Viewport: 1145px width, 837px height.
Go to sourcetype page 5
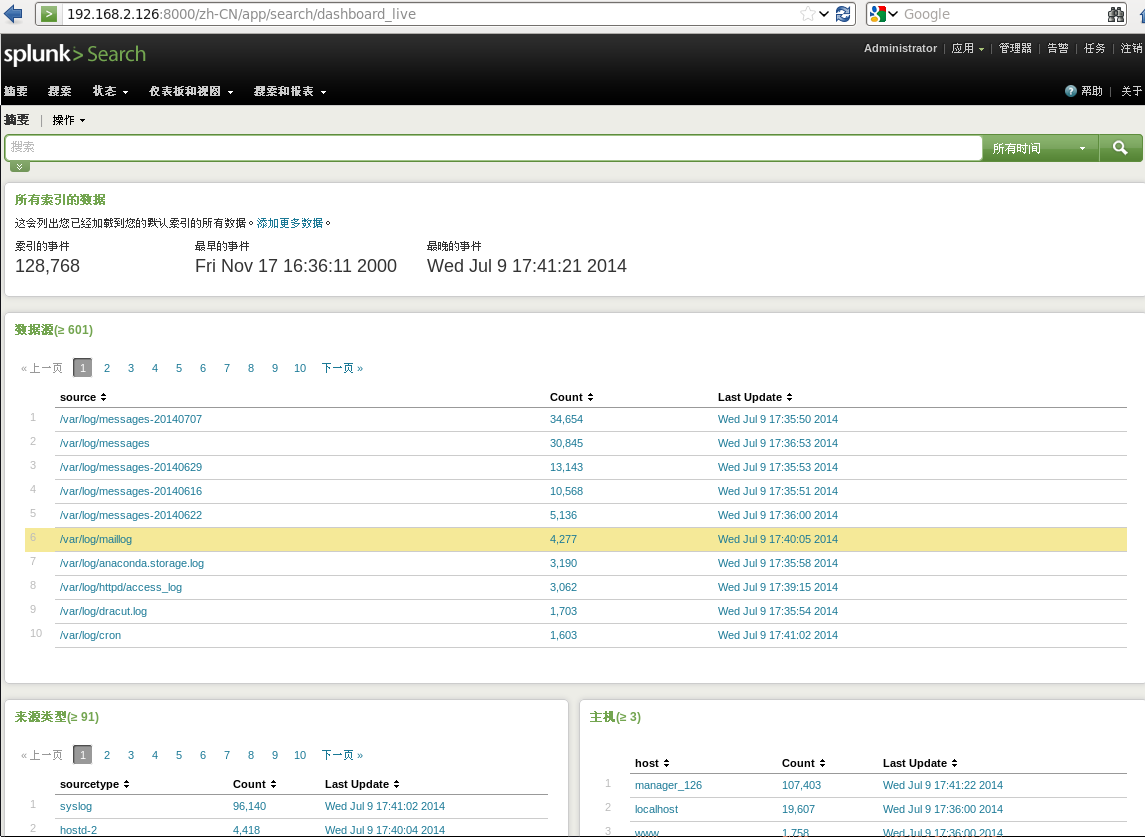point(179,755)
